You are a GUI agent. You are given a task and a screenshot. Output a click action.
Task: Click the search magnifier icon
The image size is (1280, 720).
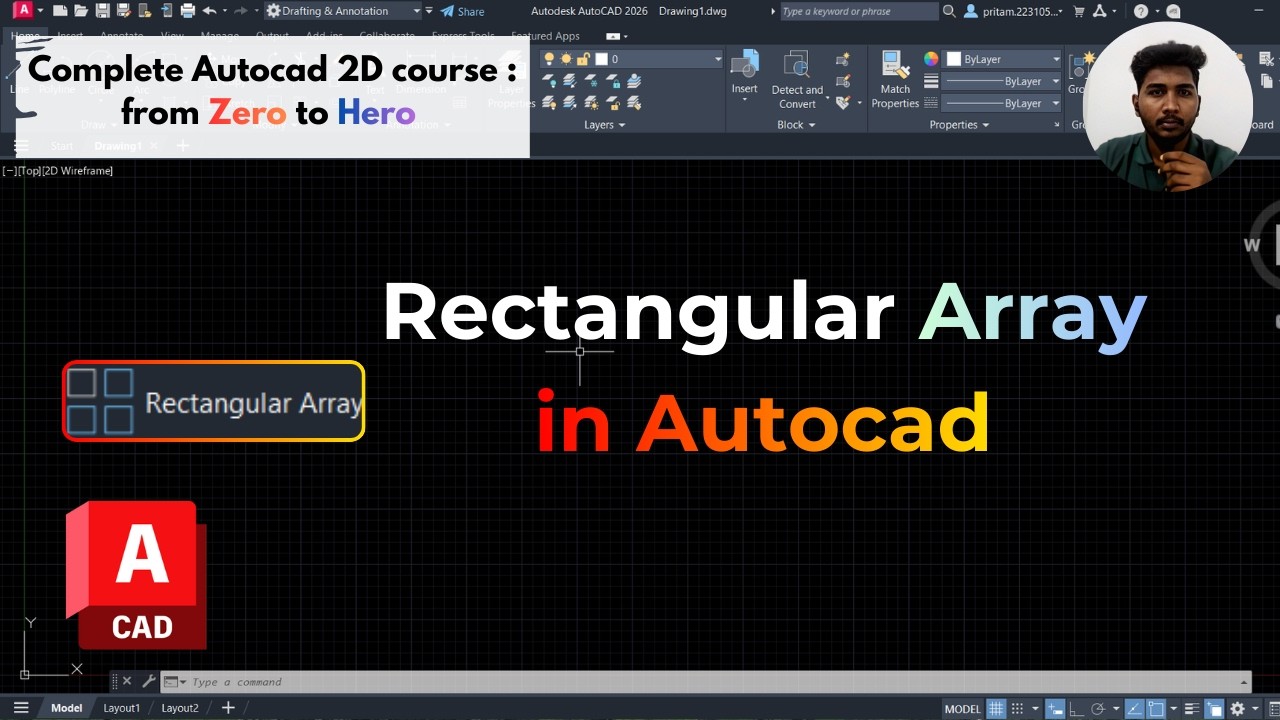pyautogui.click(x=949, y=11)
